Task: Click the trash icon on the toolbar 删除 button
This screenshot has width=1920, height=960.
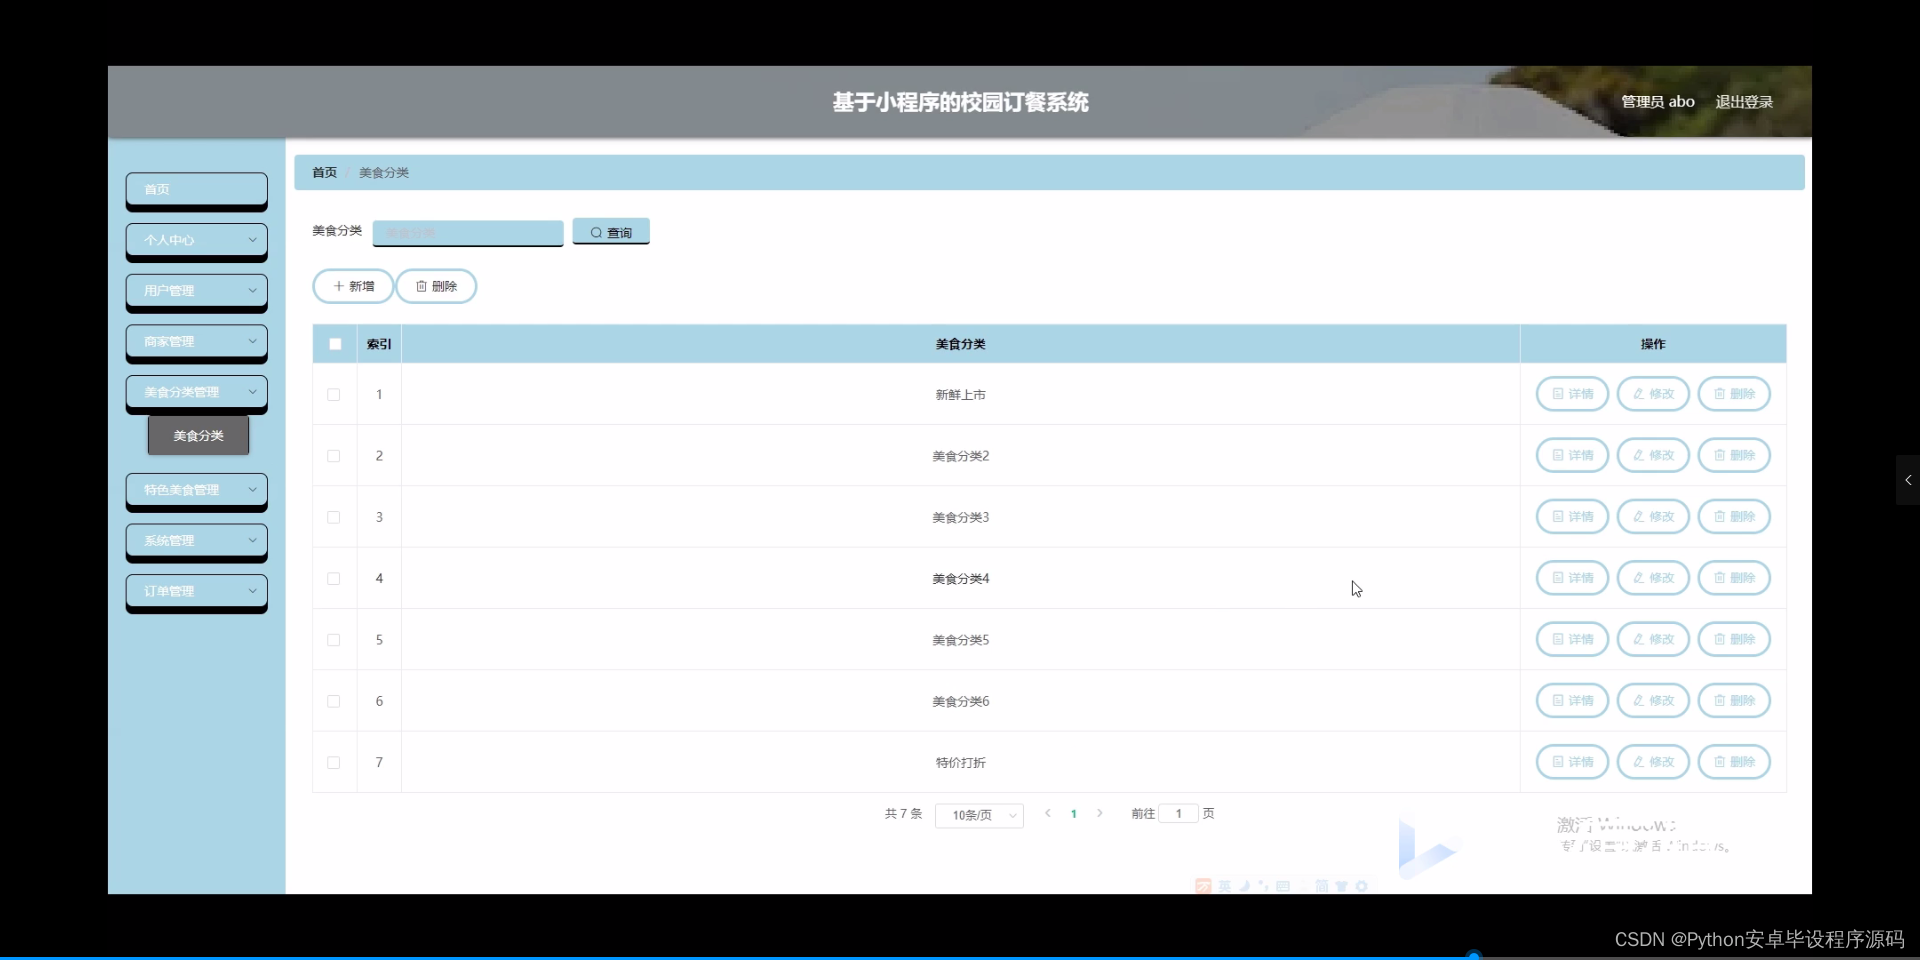Action: click(421, 286)
